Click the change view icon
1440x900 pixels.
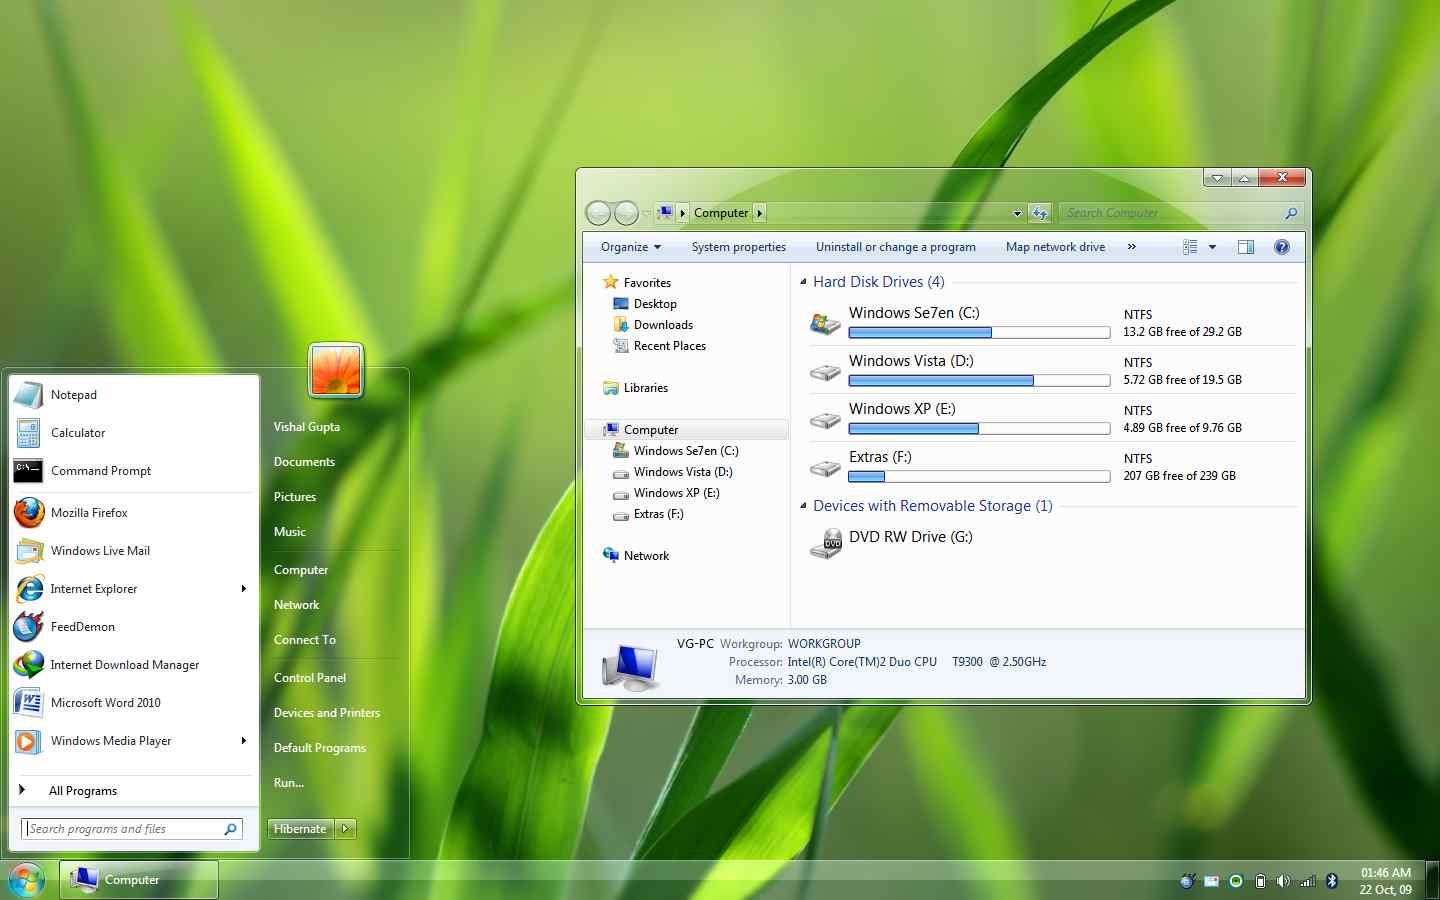(1190, 247)
